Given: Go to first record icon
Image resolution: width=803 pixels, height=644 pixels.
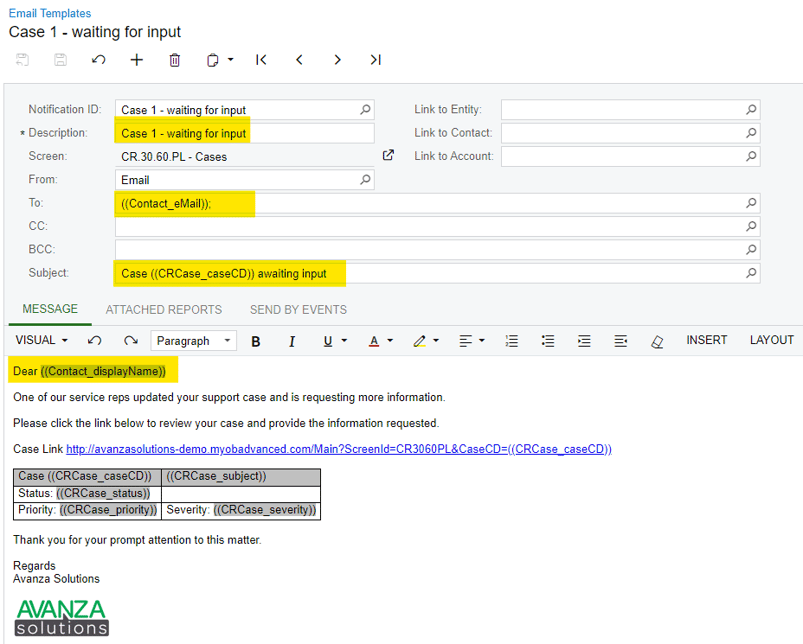Looking at the screenshot, I should point(261,60).
